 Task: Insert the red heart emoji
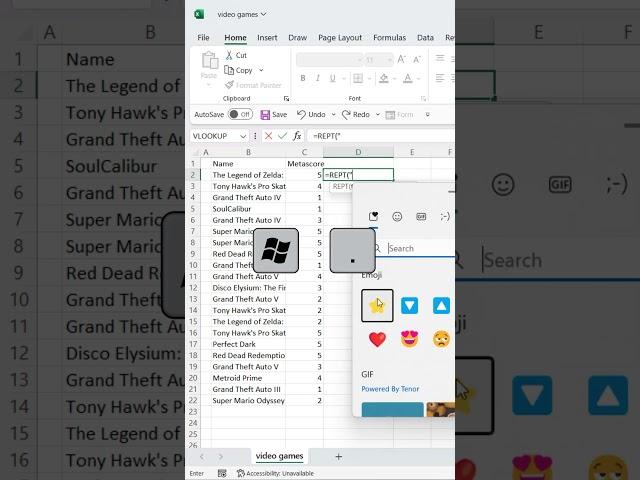tap(377, 339)
